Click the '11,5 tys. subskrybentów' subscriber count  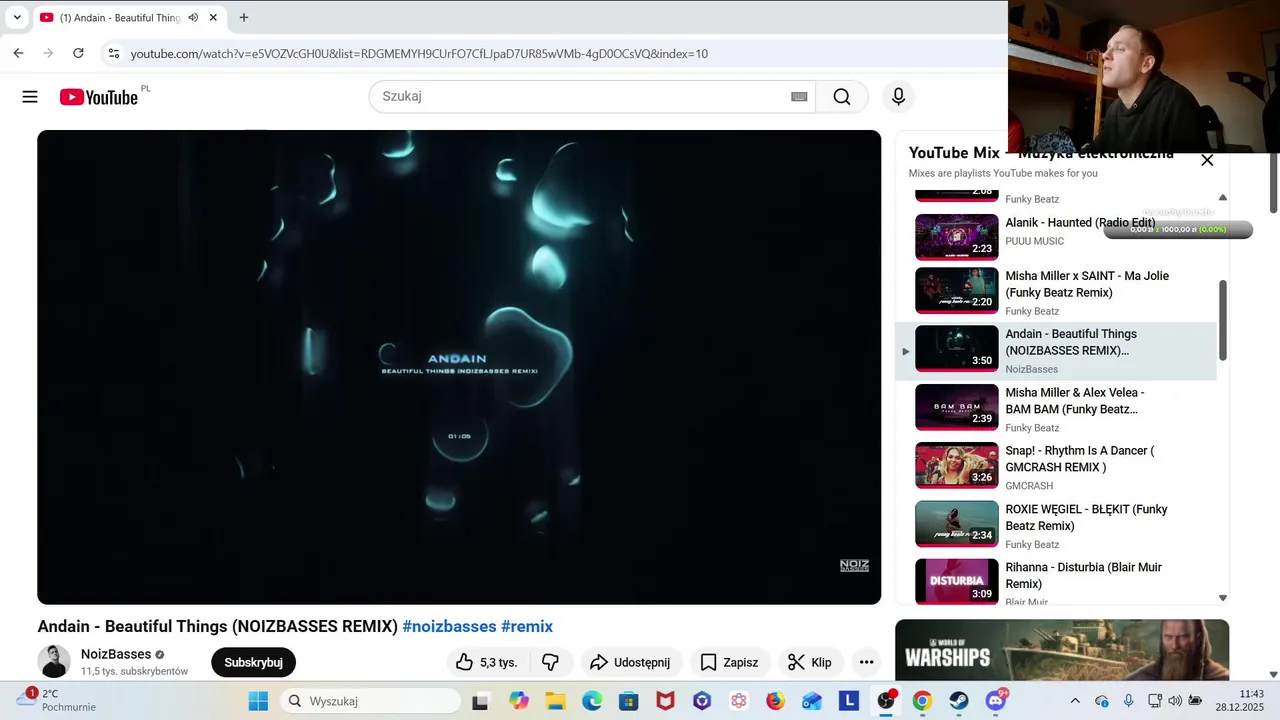tap(134, 671)
